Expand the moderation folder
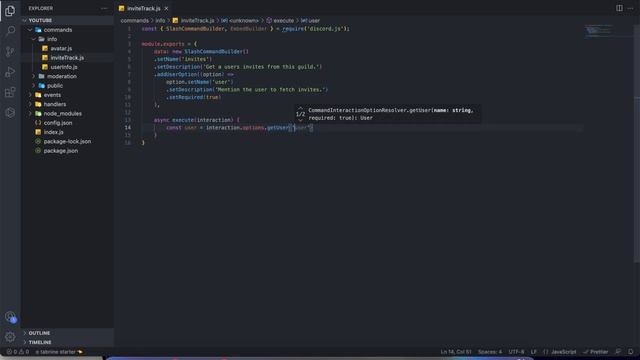 pos(67,76)
